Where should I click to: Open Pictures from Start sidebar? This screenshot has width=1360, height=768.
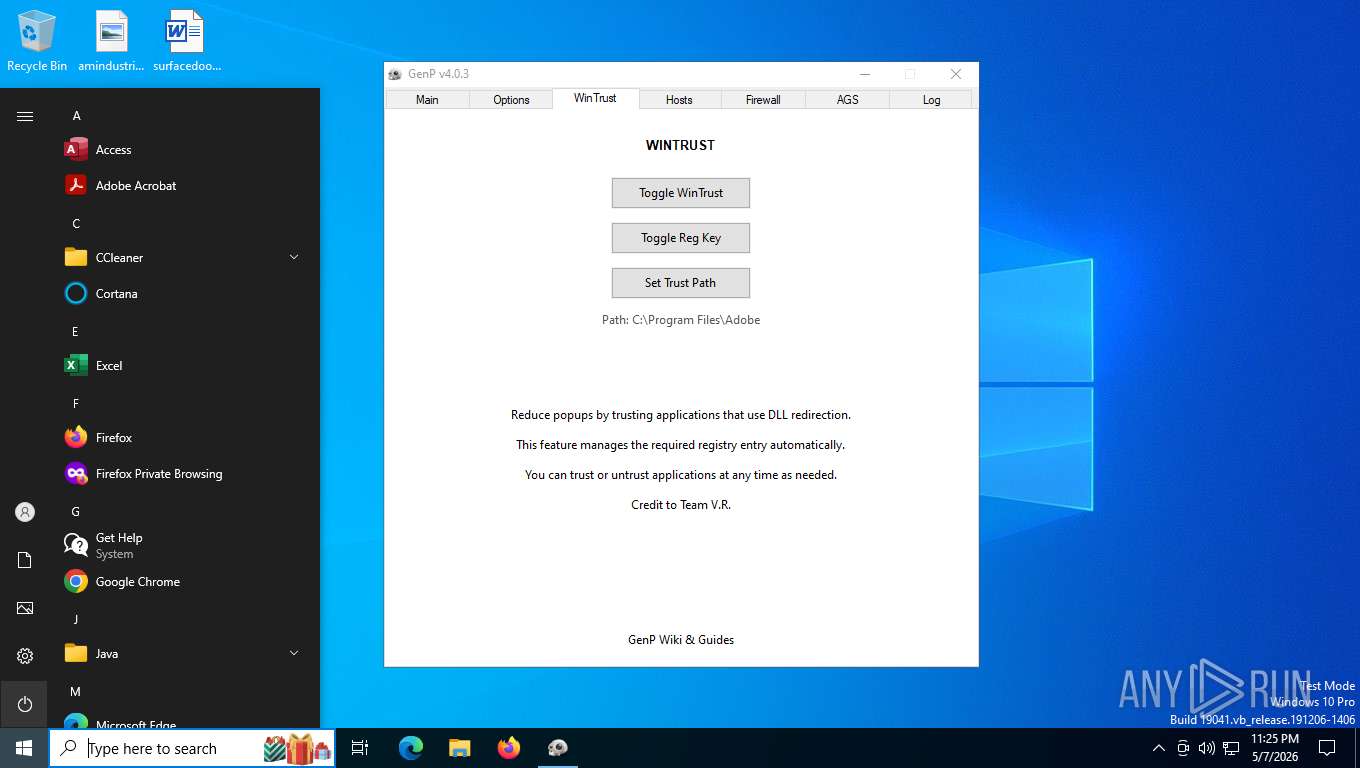tap(25, 608)
